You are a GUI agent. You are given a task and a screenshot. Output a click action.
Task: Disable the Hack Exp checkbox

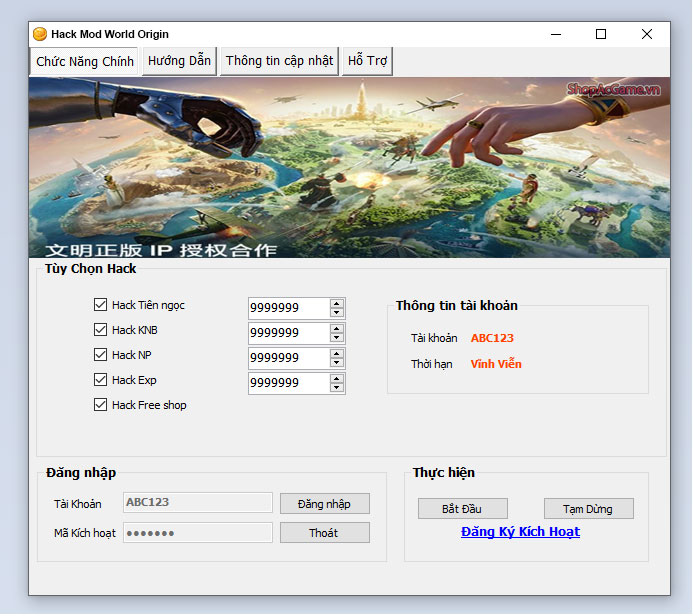[100, 380]
